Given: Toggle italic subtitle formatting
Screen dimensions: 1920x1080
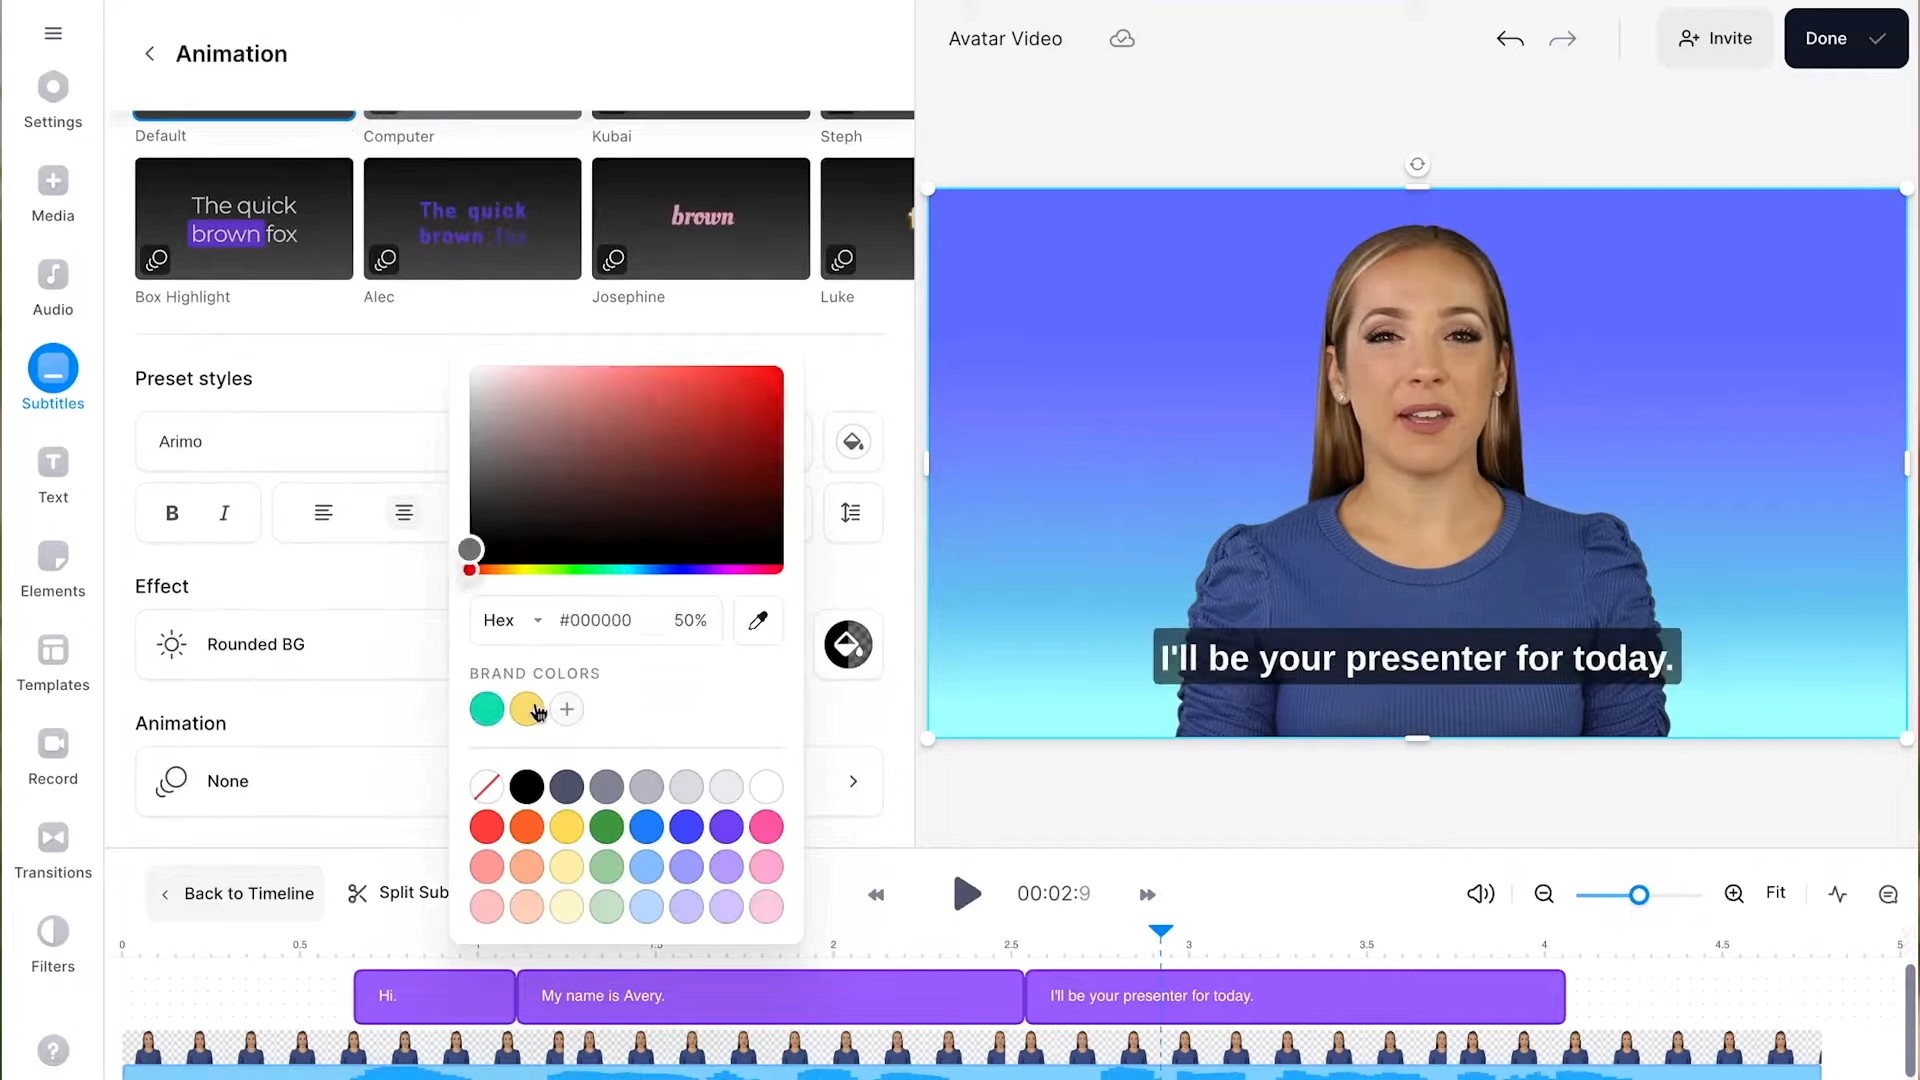Looking at the screenshot, I should click(224, 513).
